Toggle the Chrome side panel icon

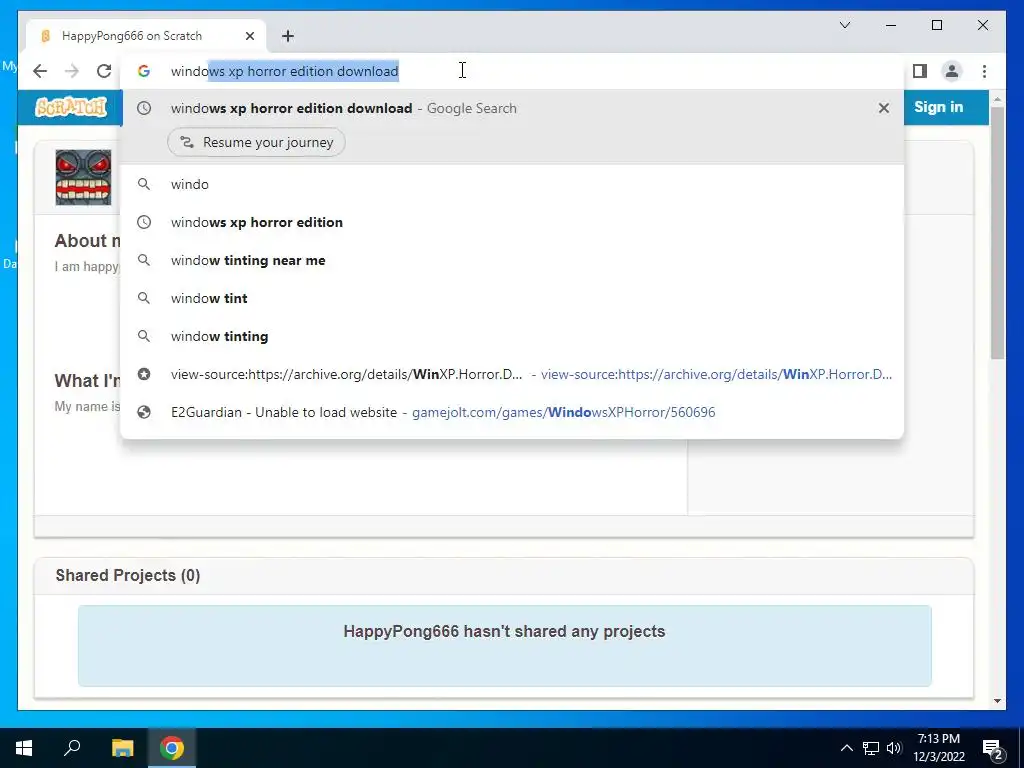click(x=920, y=71)
